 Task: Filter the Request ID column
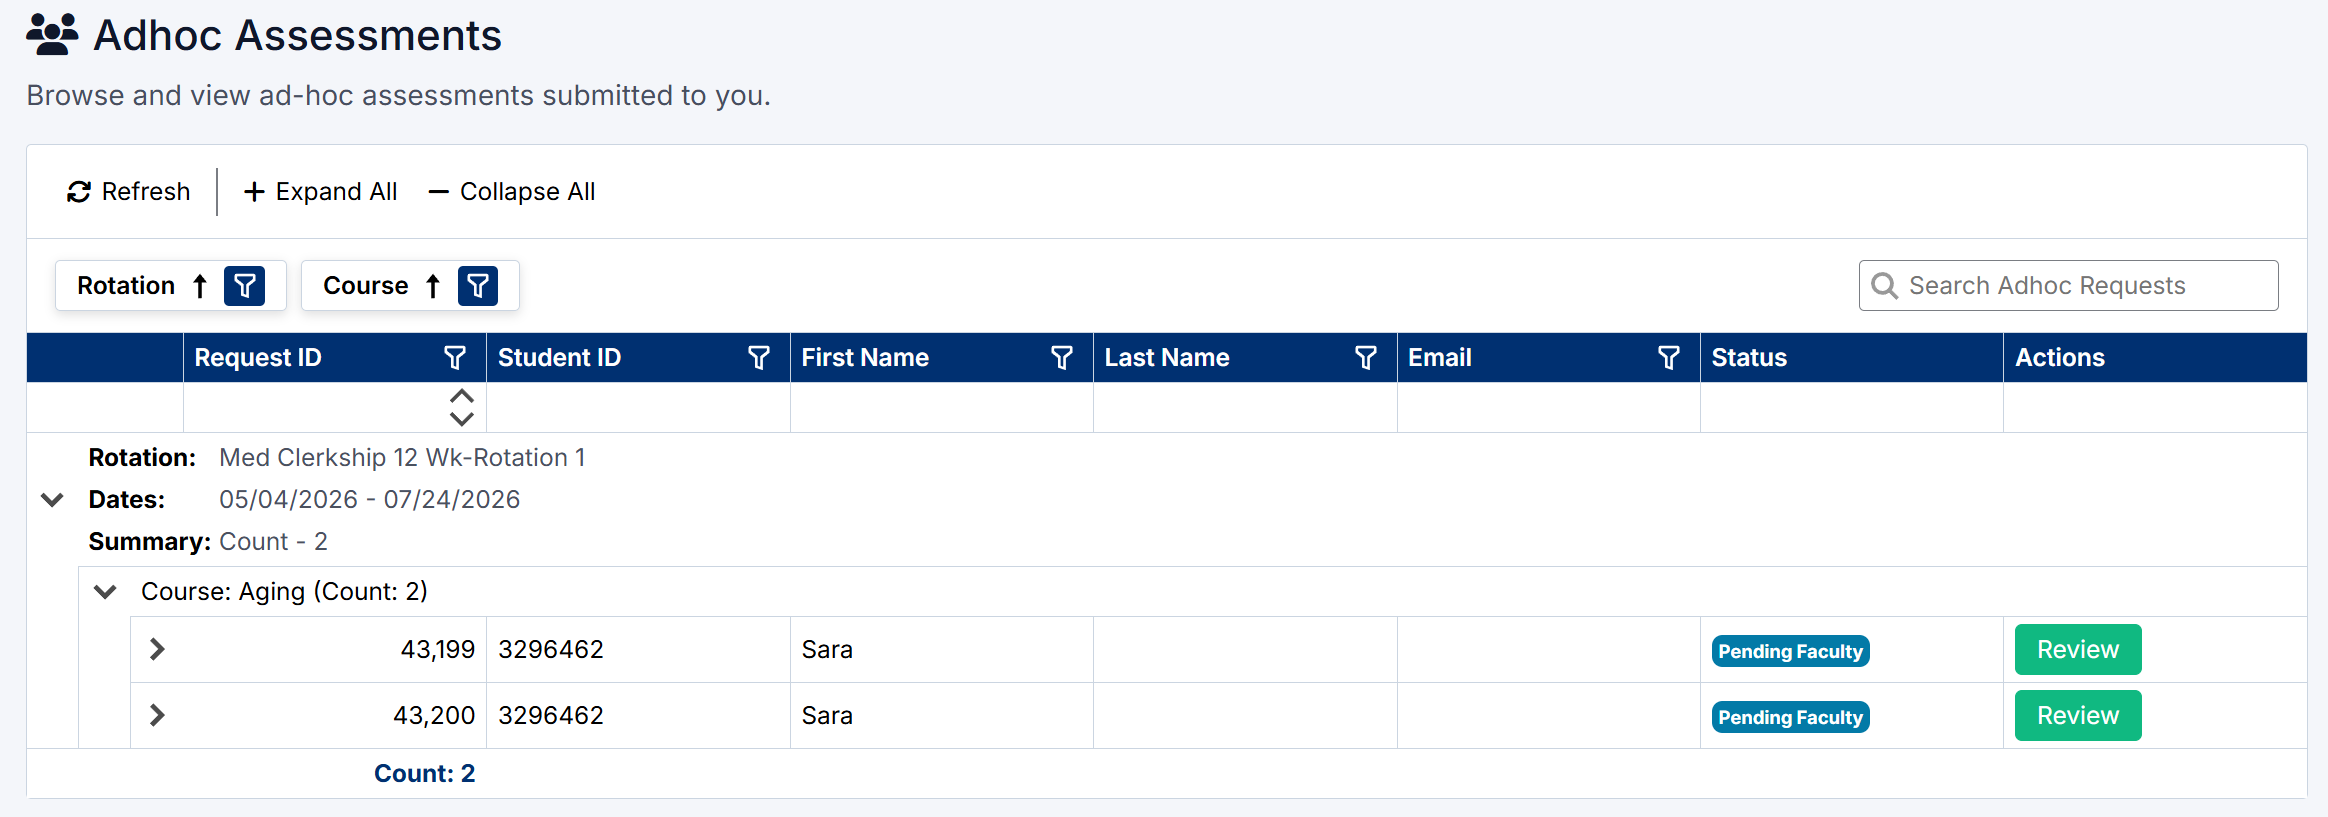[455, 358]
